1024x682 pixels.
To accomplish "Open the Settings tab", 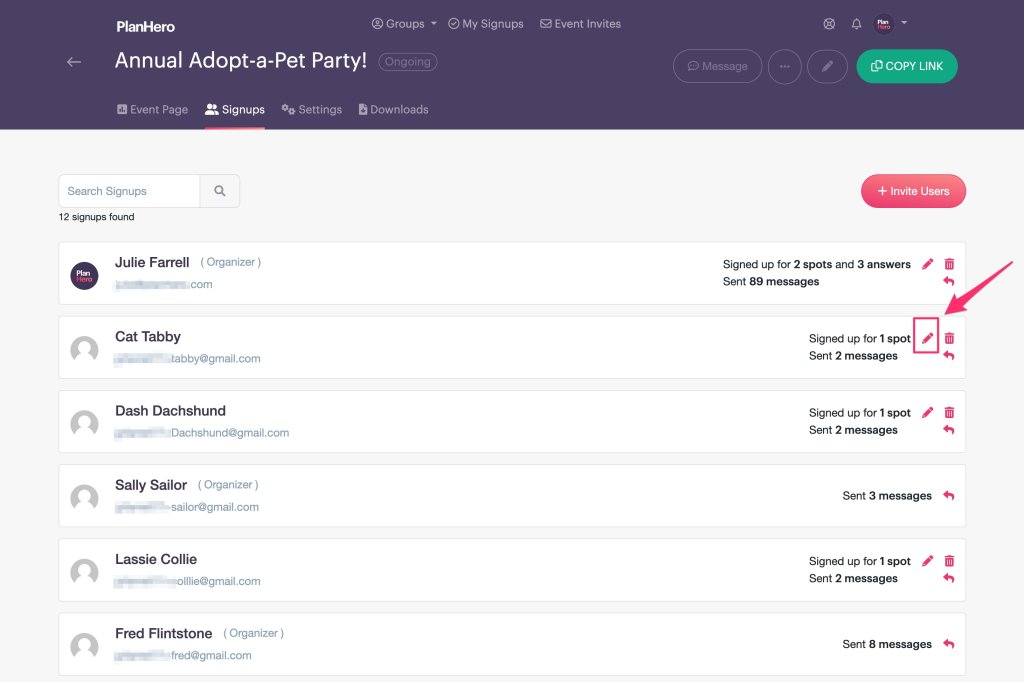I will (x=312, y=110).
